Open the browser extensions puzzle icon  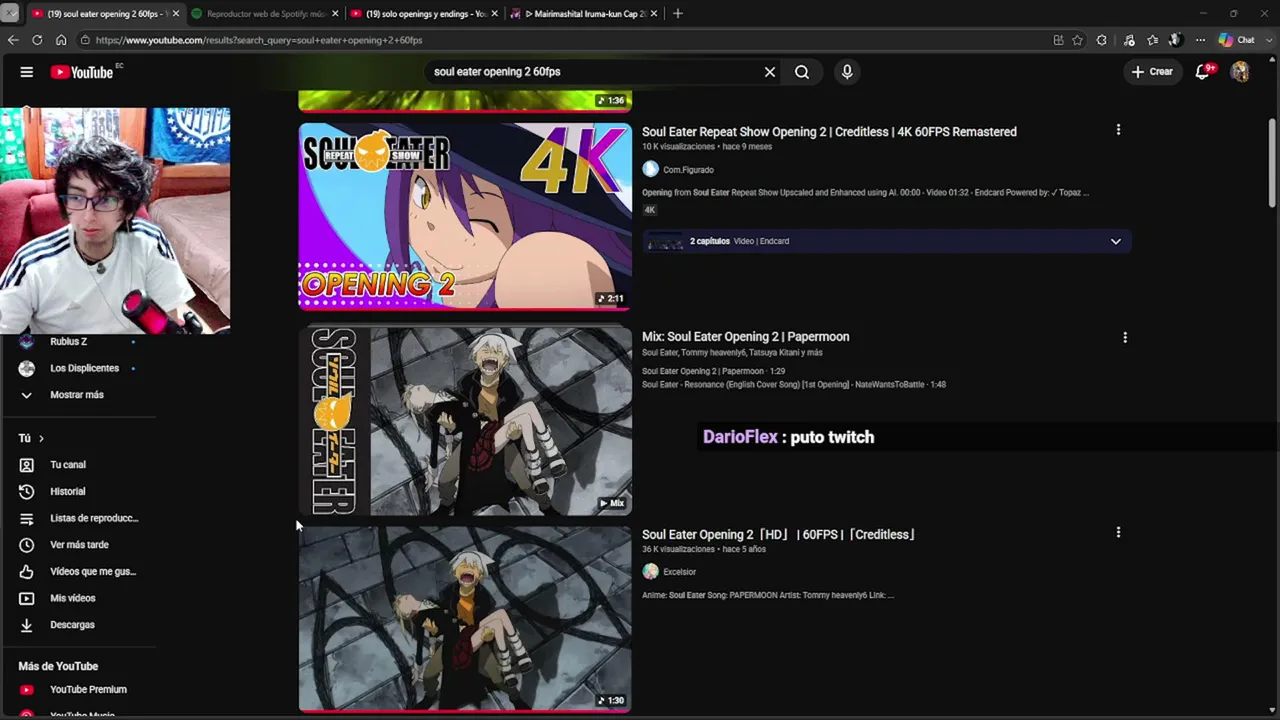point(1101,40)
